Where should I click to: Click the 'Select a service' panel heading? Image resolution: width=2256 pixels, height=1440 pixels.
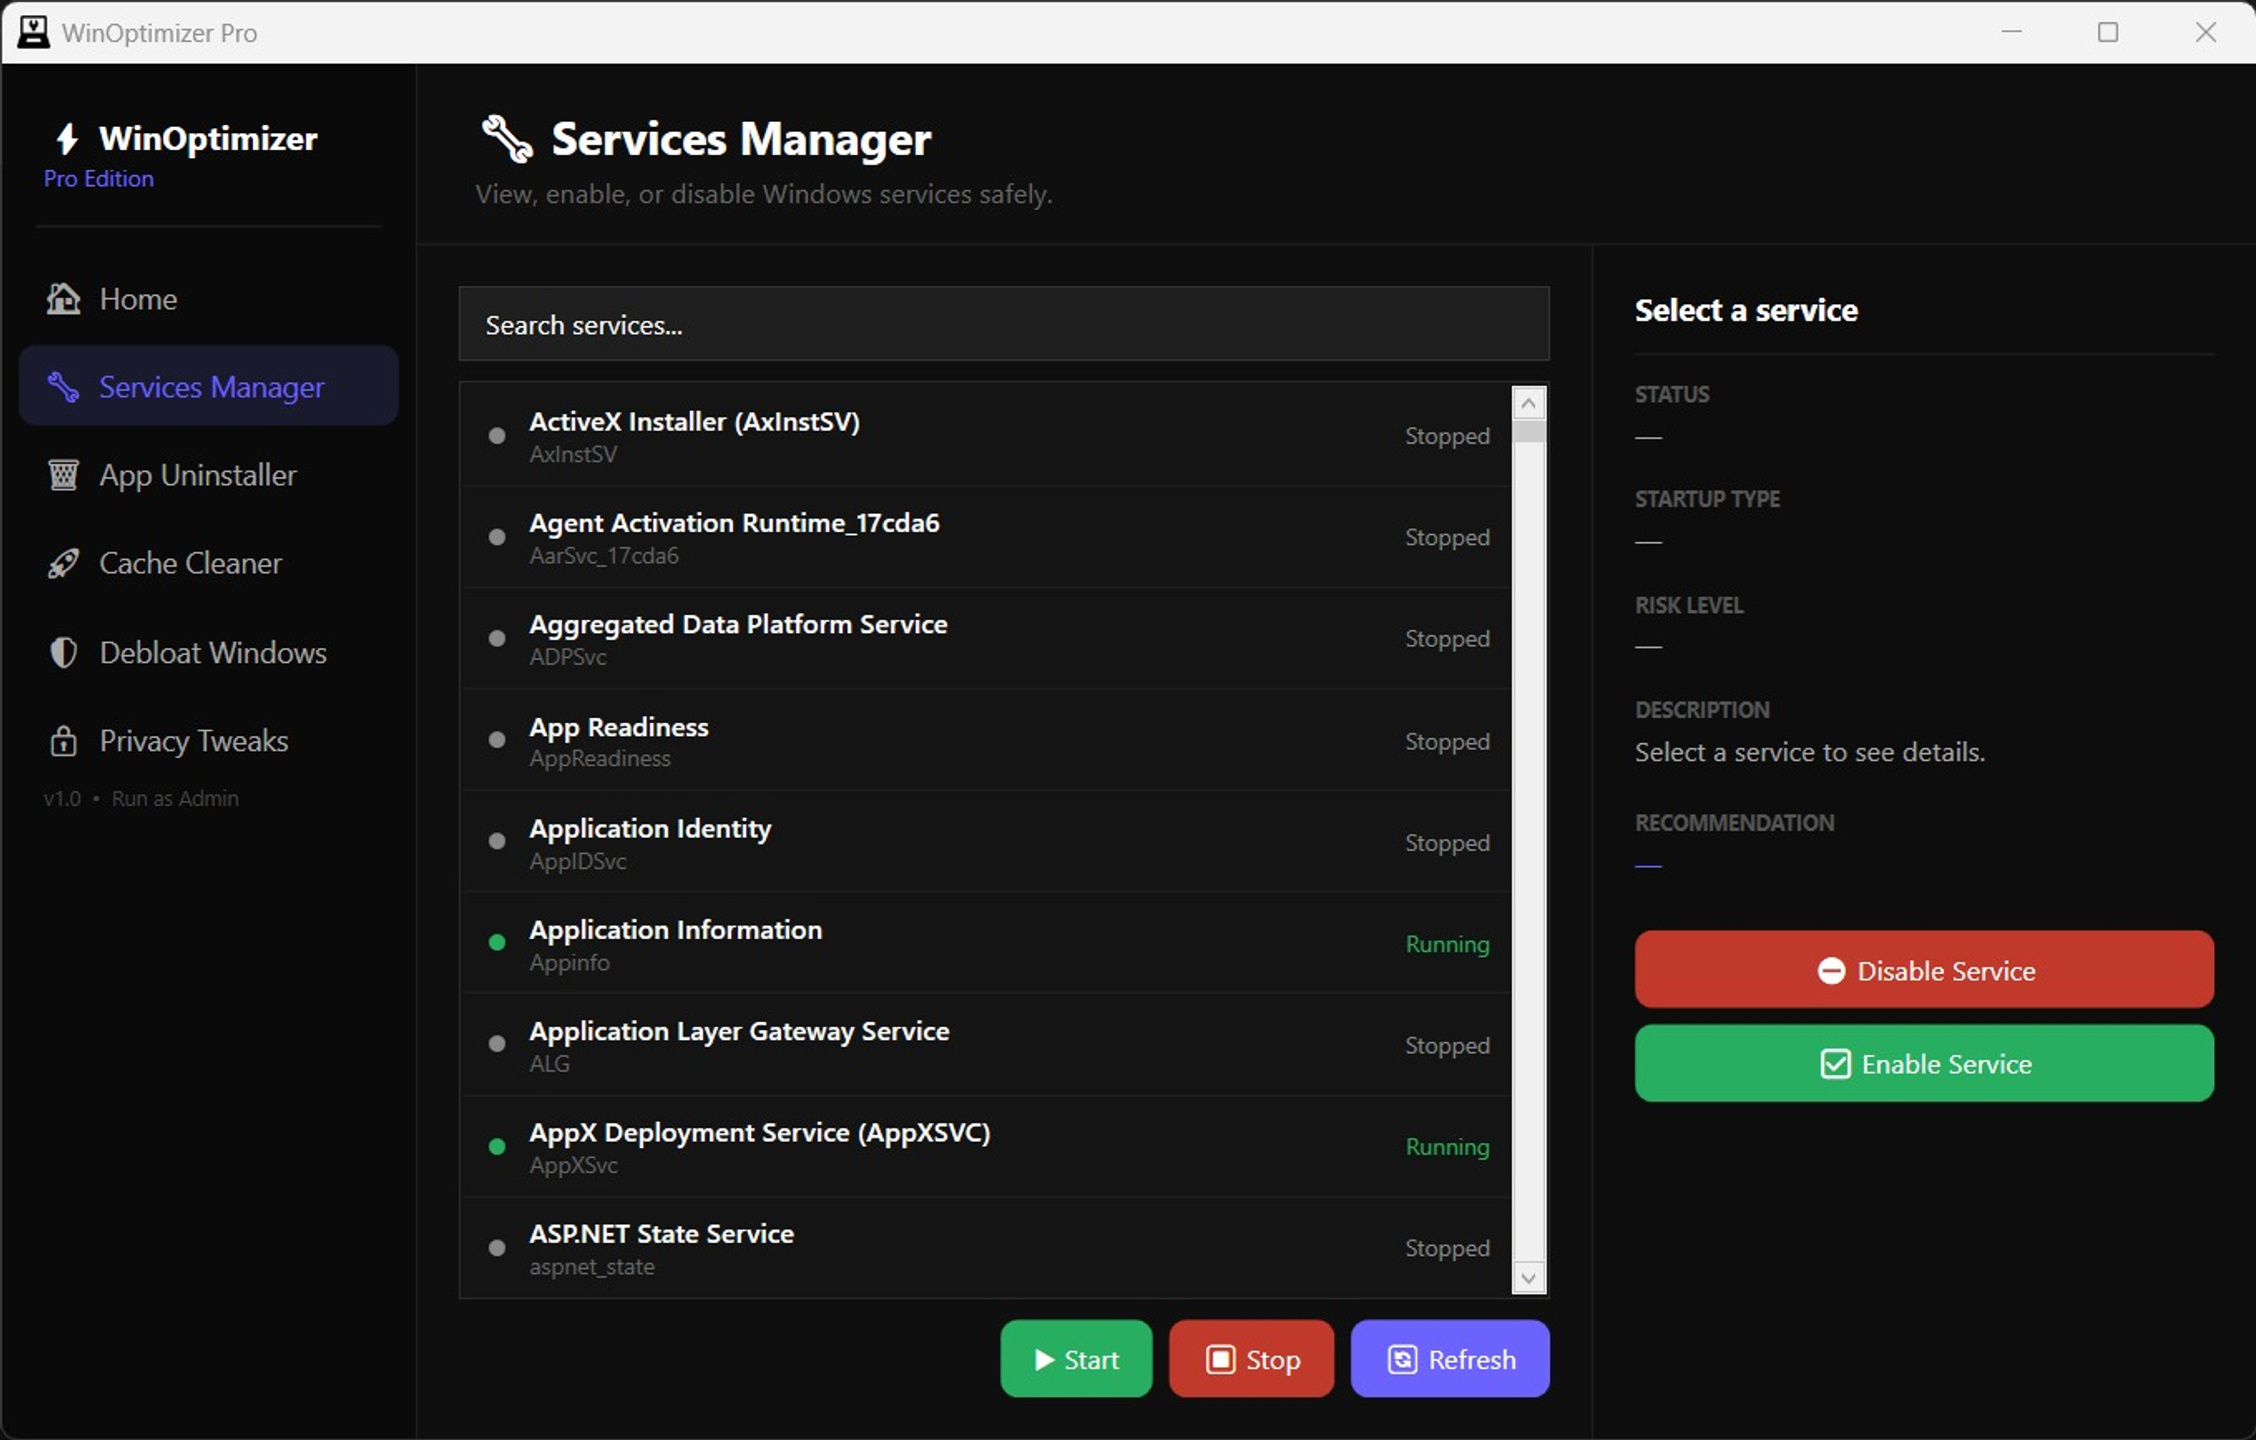[x=1746, y=310]
